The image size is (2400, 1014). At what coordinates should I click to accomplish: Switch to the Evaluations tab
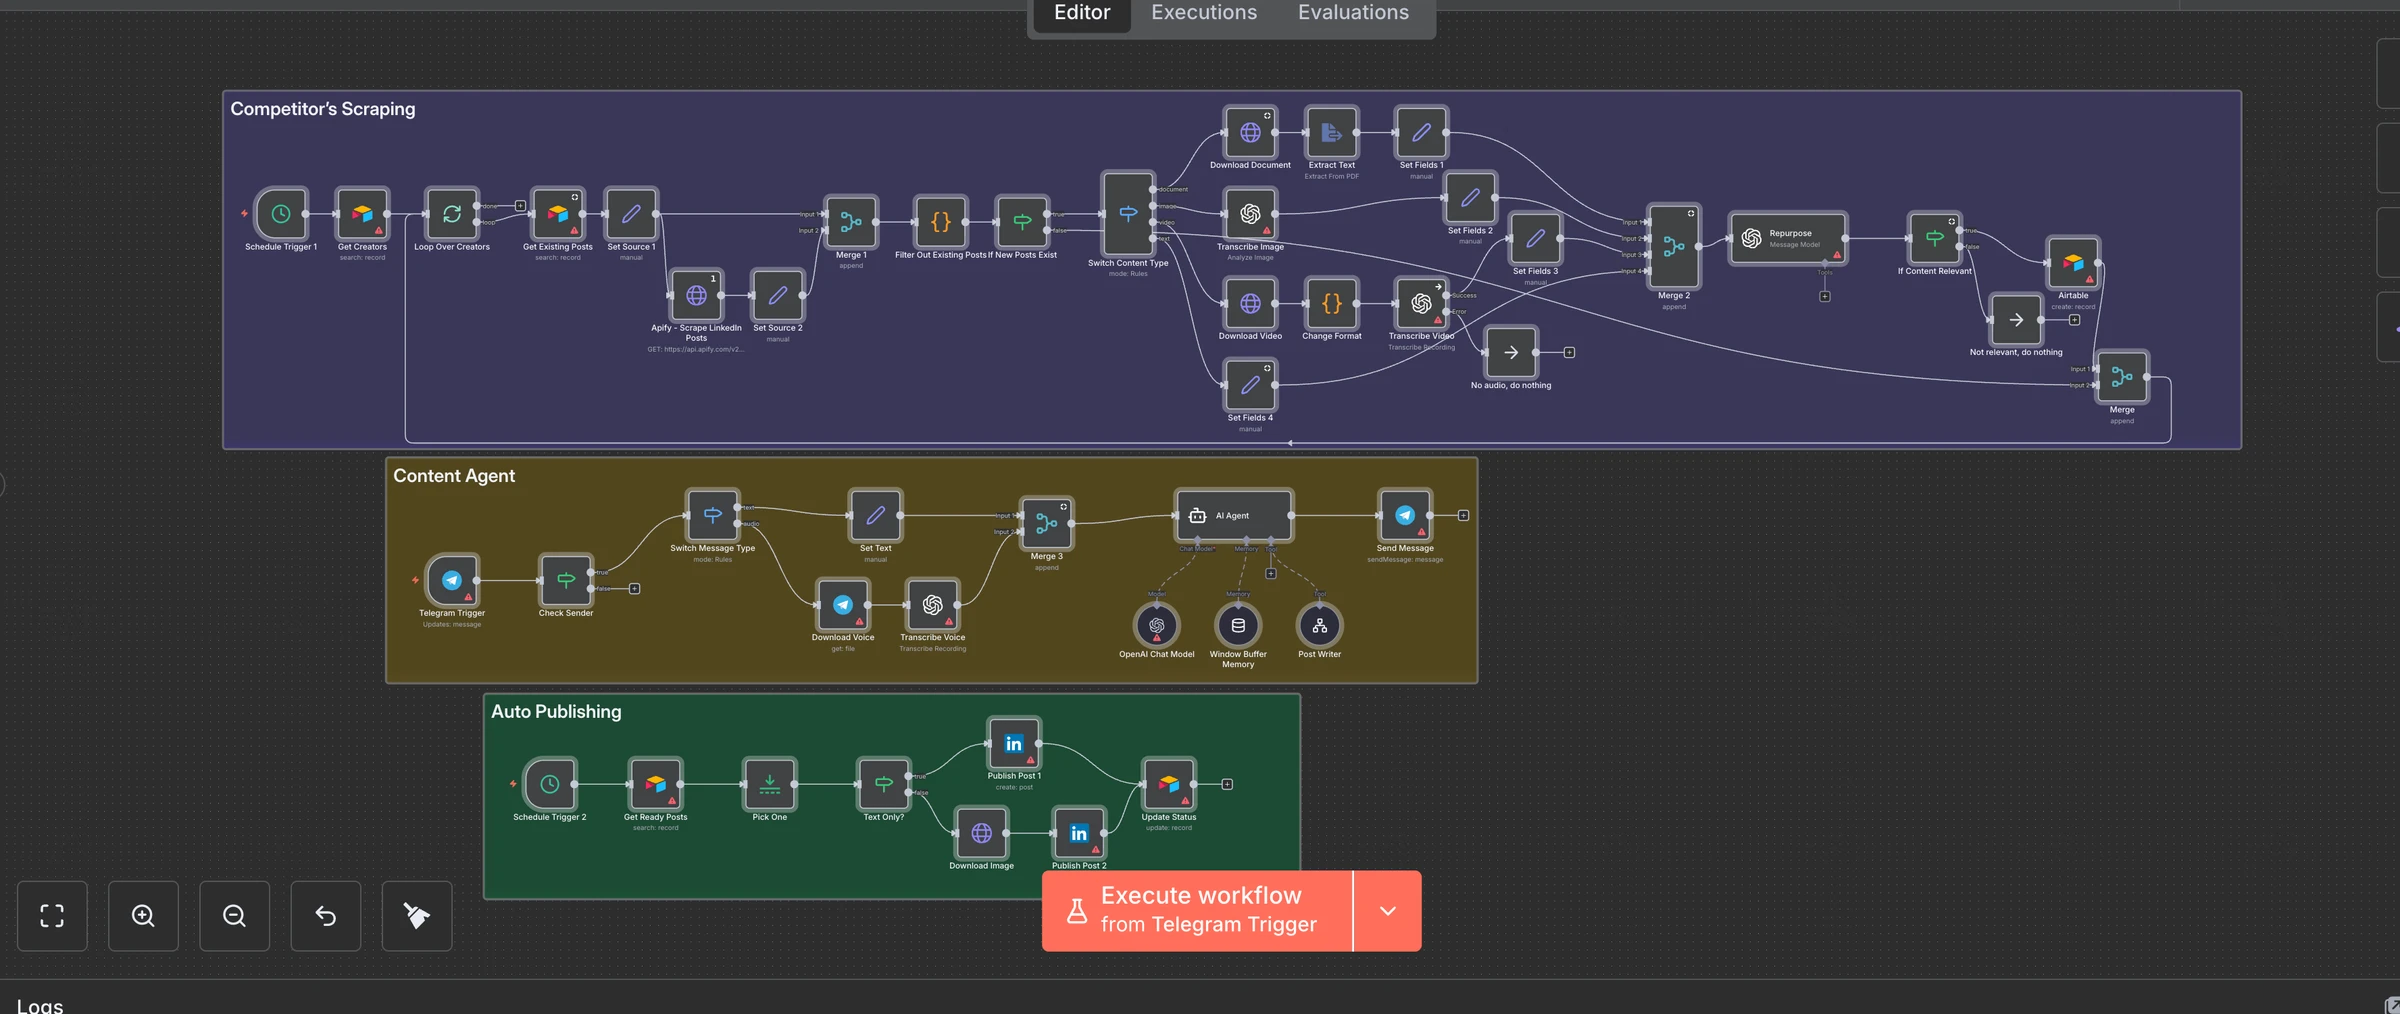[1353, 13]
